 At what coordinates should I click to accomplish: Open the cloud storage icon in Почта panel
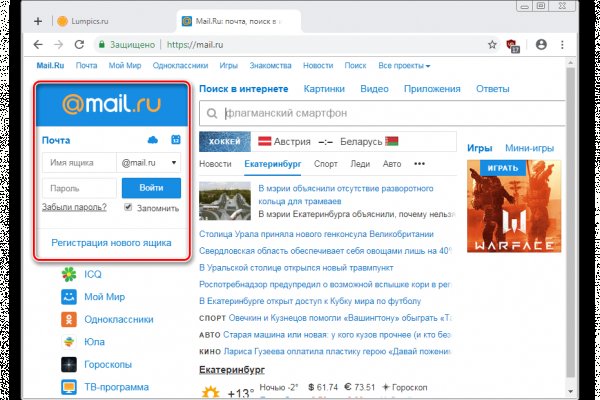point(153,140)
